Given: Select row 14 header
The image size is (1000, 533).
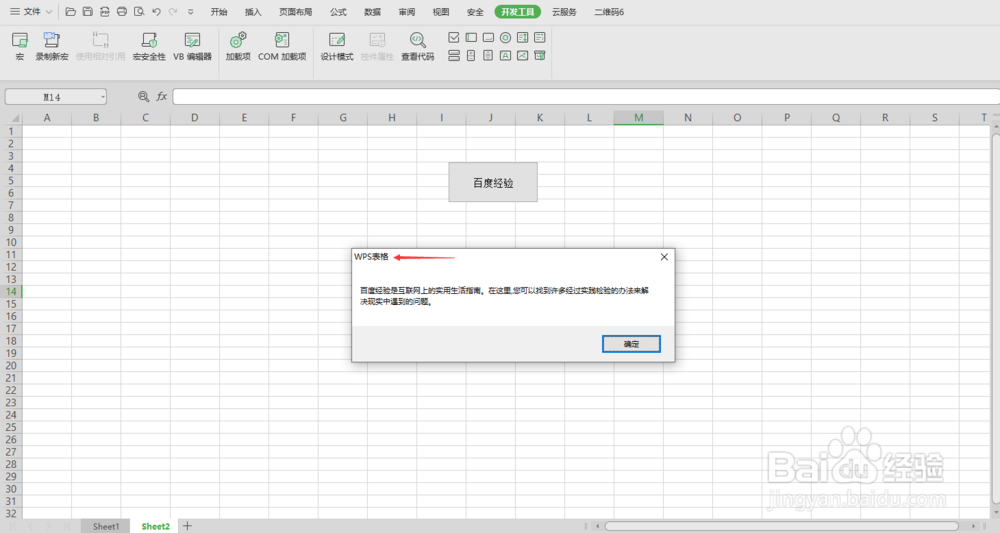Looking at the screenshot, I should (11, 291).
